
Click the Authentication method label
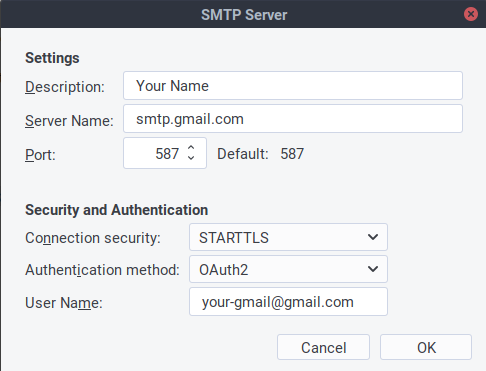point(102,270)
